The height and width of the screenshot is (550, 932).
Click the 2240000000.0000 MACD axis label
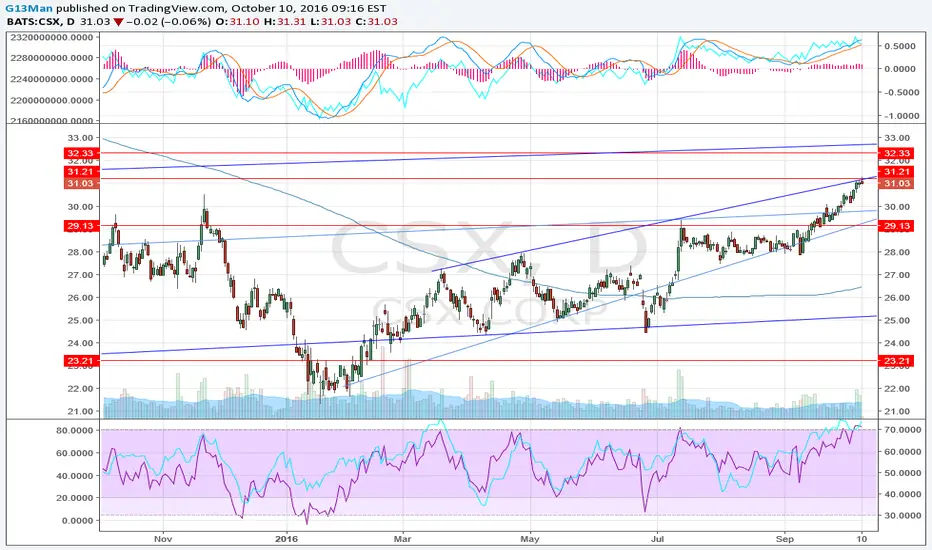pyautogui.click(x=52, y=79)
